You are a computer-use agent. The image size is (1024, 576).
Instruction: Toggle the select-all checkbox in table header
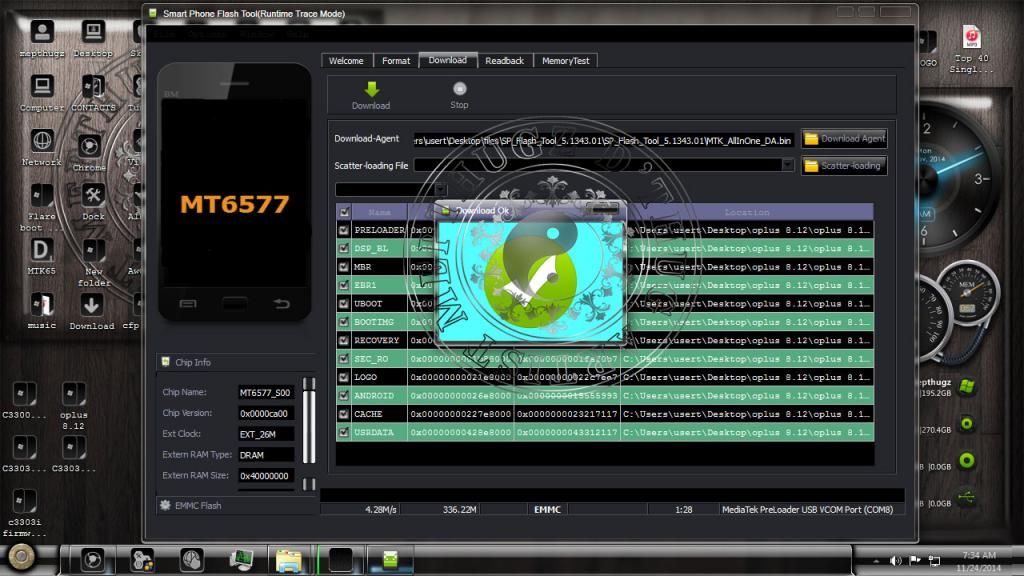pyautogui.click(x=344, y=212)
